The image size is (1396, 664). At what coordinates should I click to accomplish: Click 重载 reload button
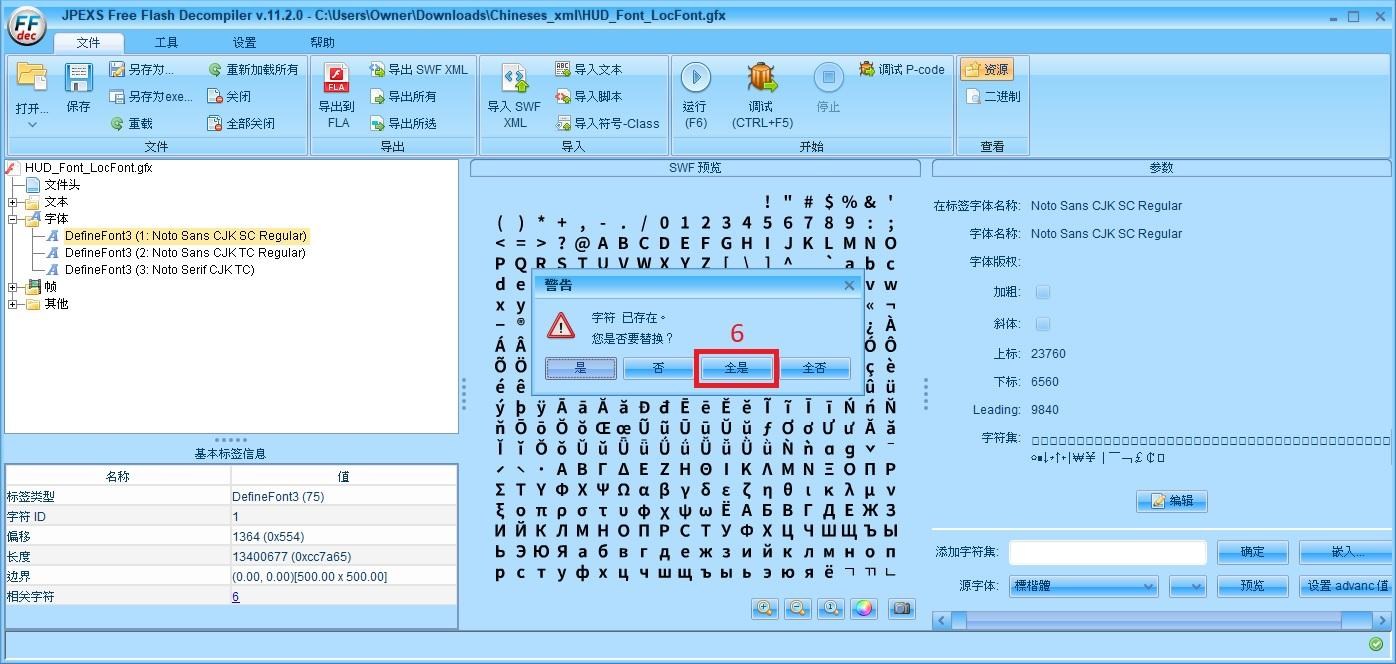click(131, 124)
